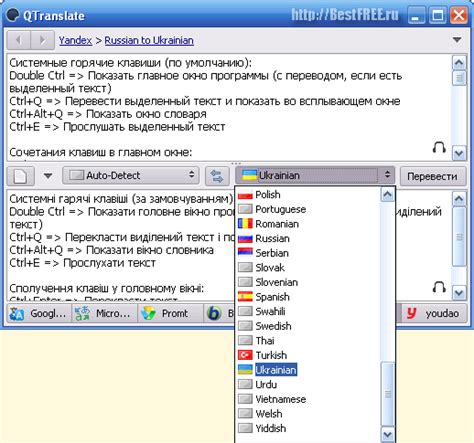Choose Yiddish from the list
This screenshot has width=474, height=443.
(308, 428)
